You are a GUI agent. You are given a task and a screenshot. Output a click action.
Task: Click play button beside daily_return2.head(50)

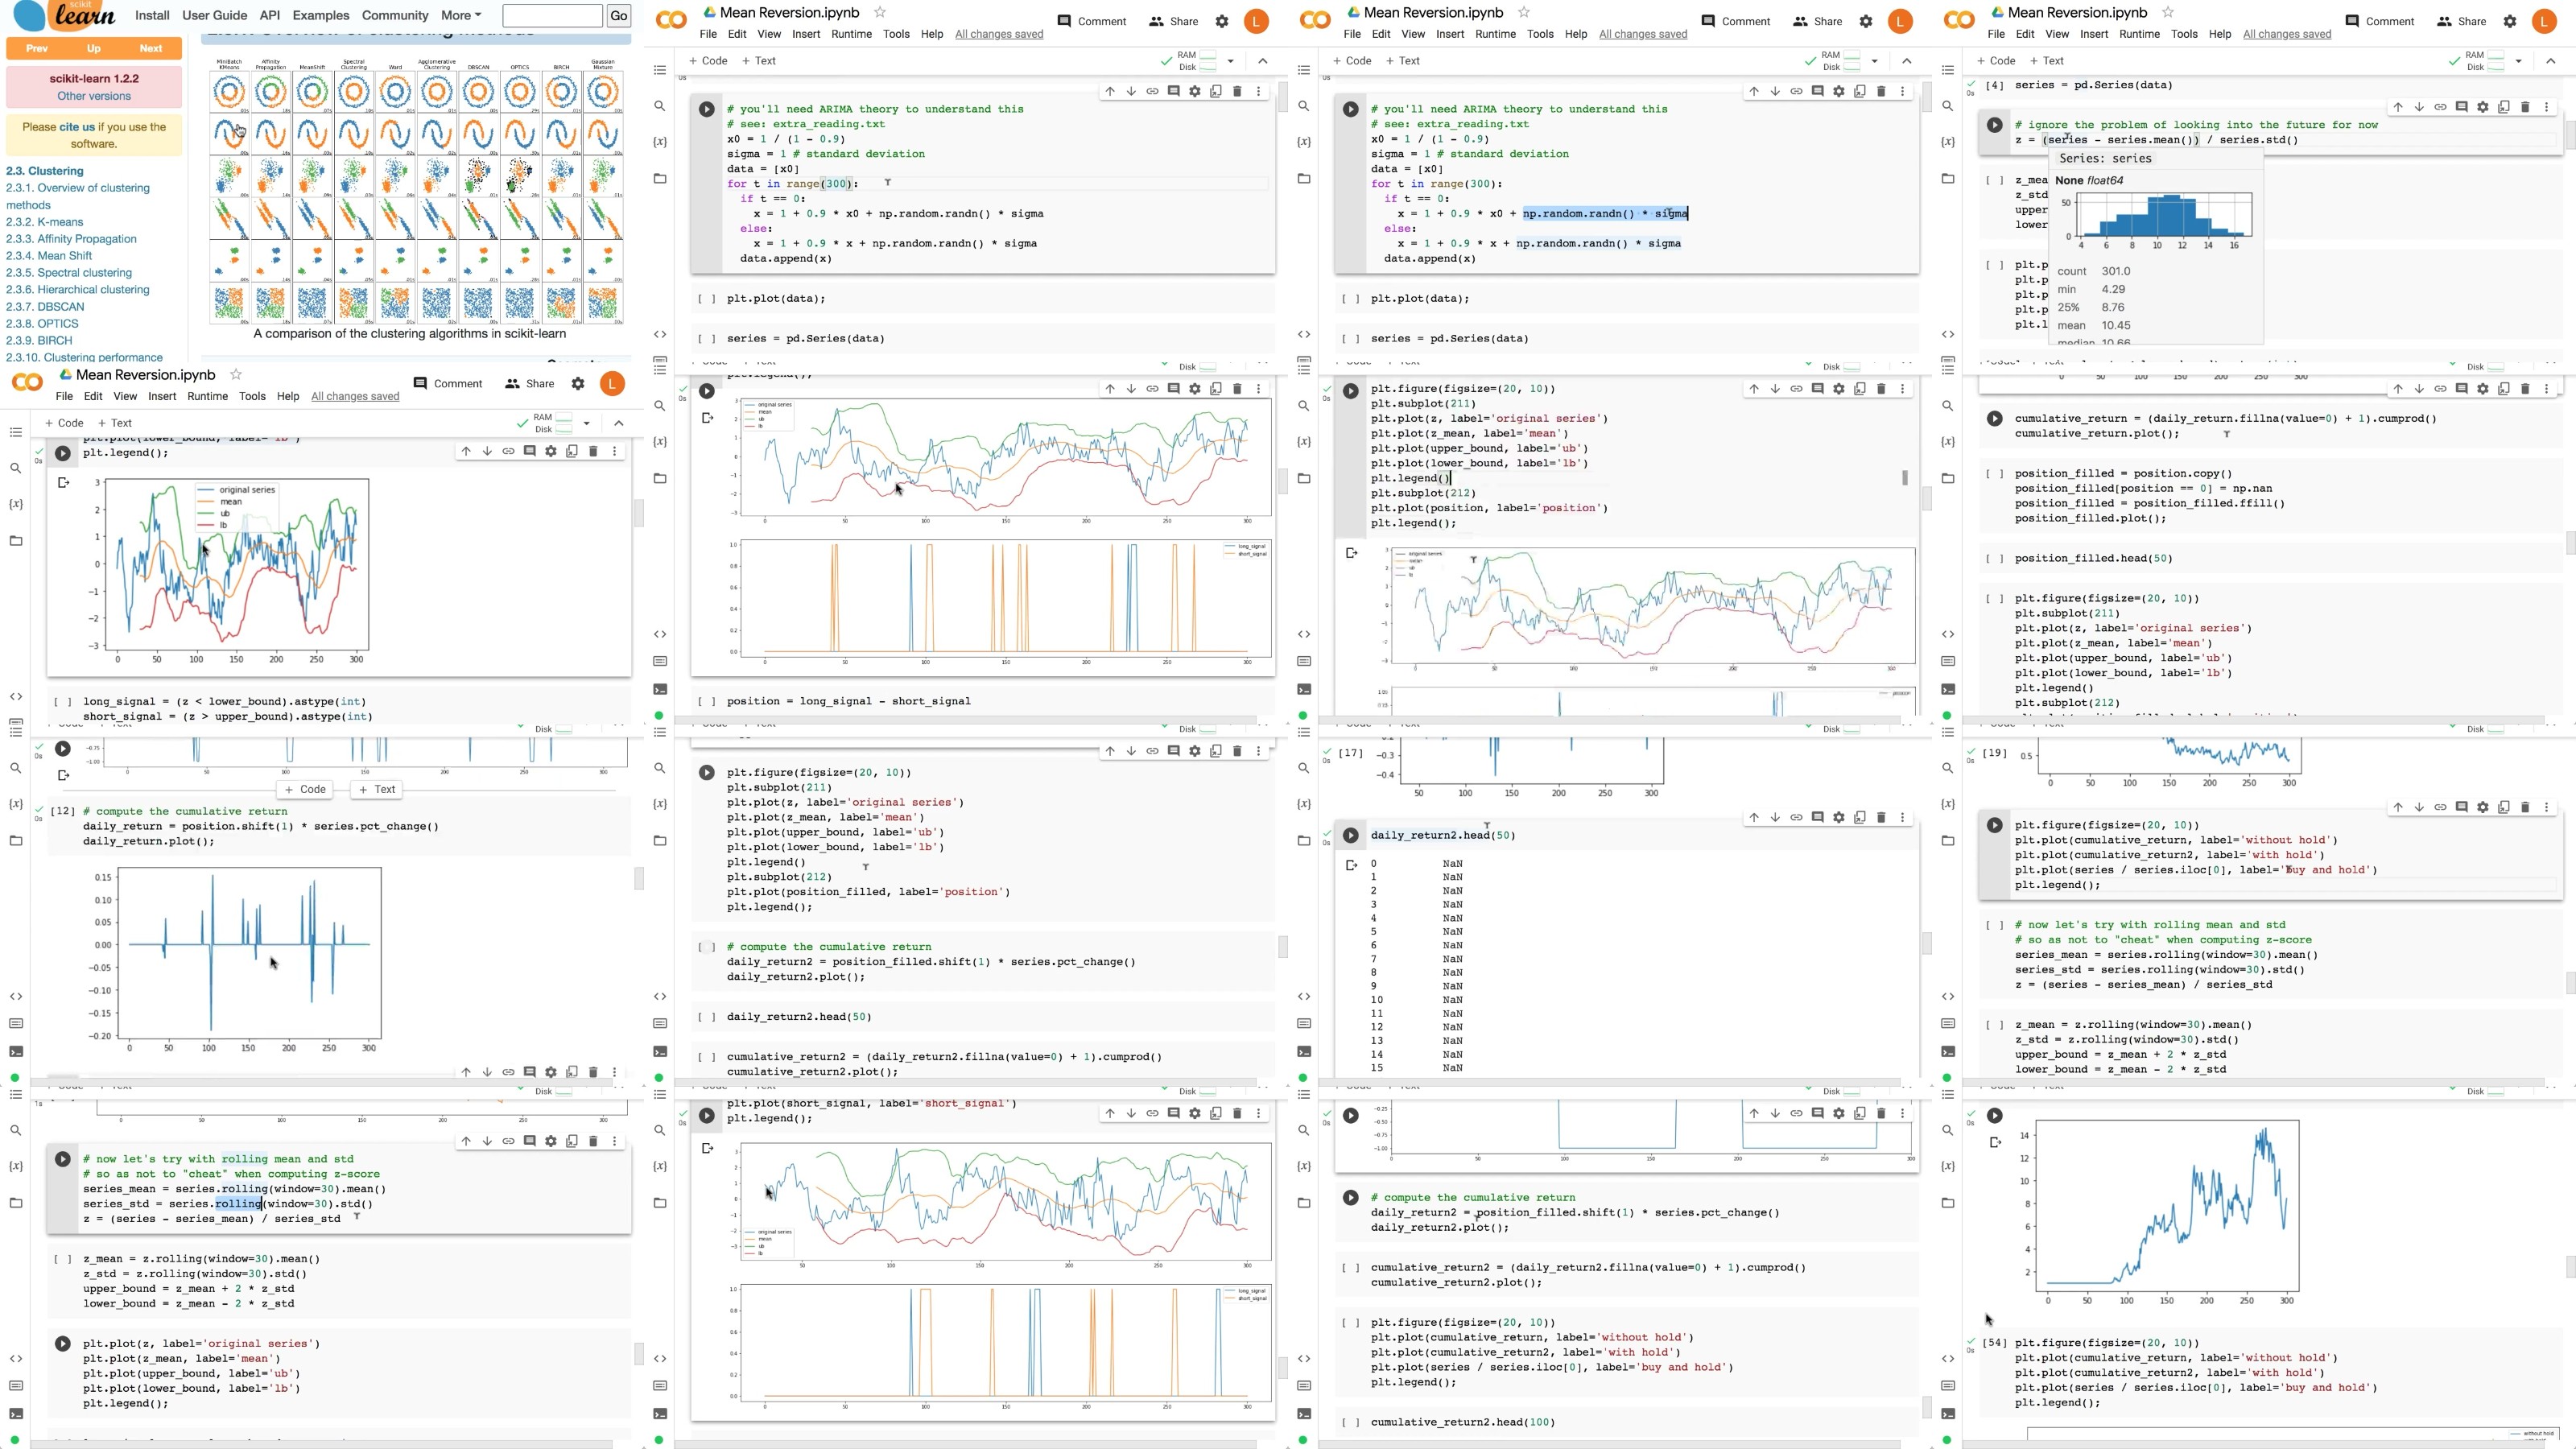1350,835
